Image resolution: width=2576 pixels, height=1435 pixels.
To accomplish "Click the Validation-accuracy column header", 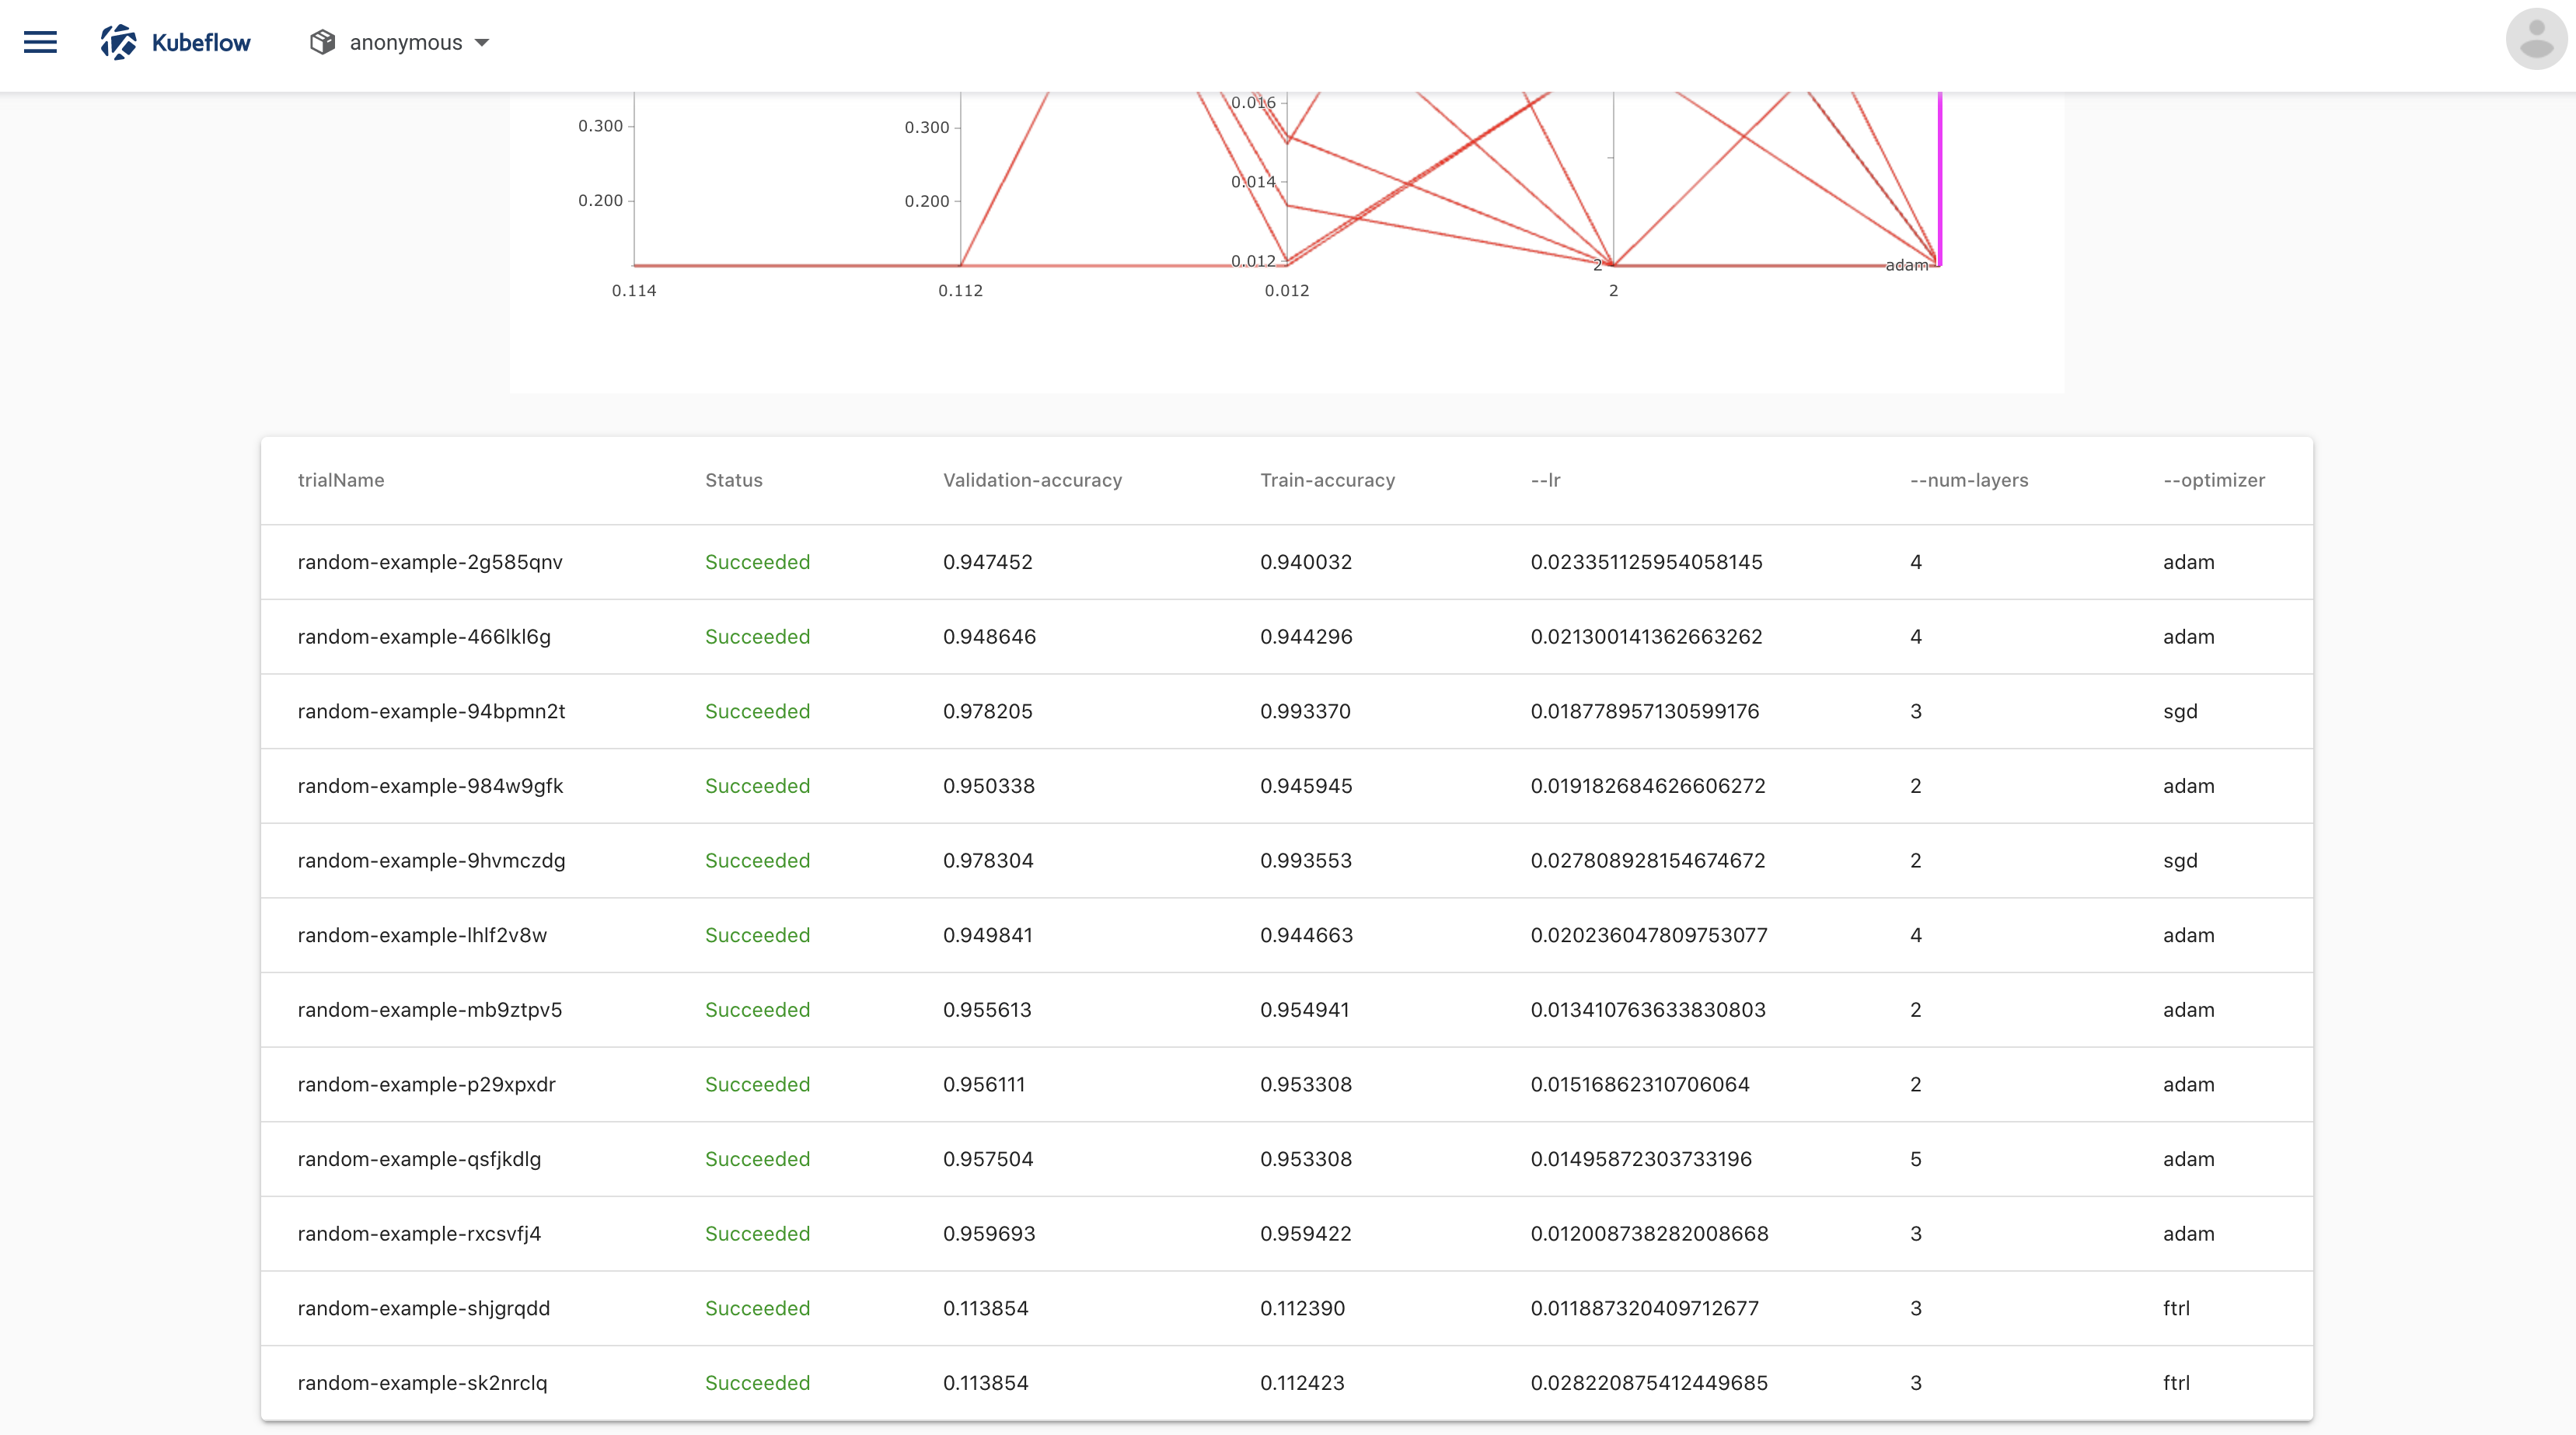I will [x=1032, y=480].
